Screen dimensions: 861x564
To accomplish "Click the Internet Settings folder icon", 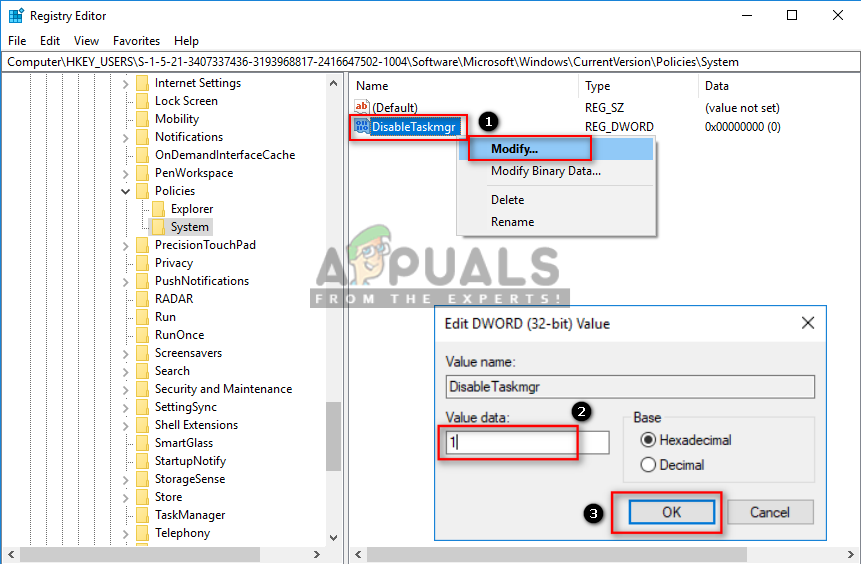I will click(142, 83).
